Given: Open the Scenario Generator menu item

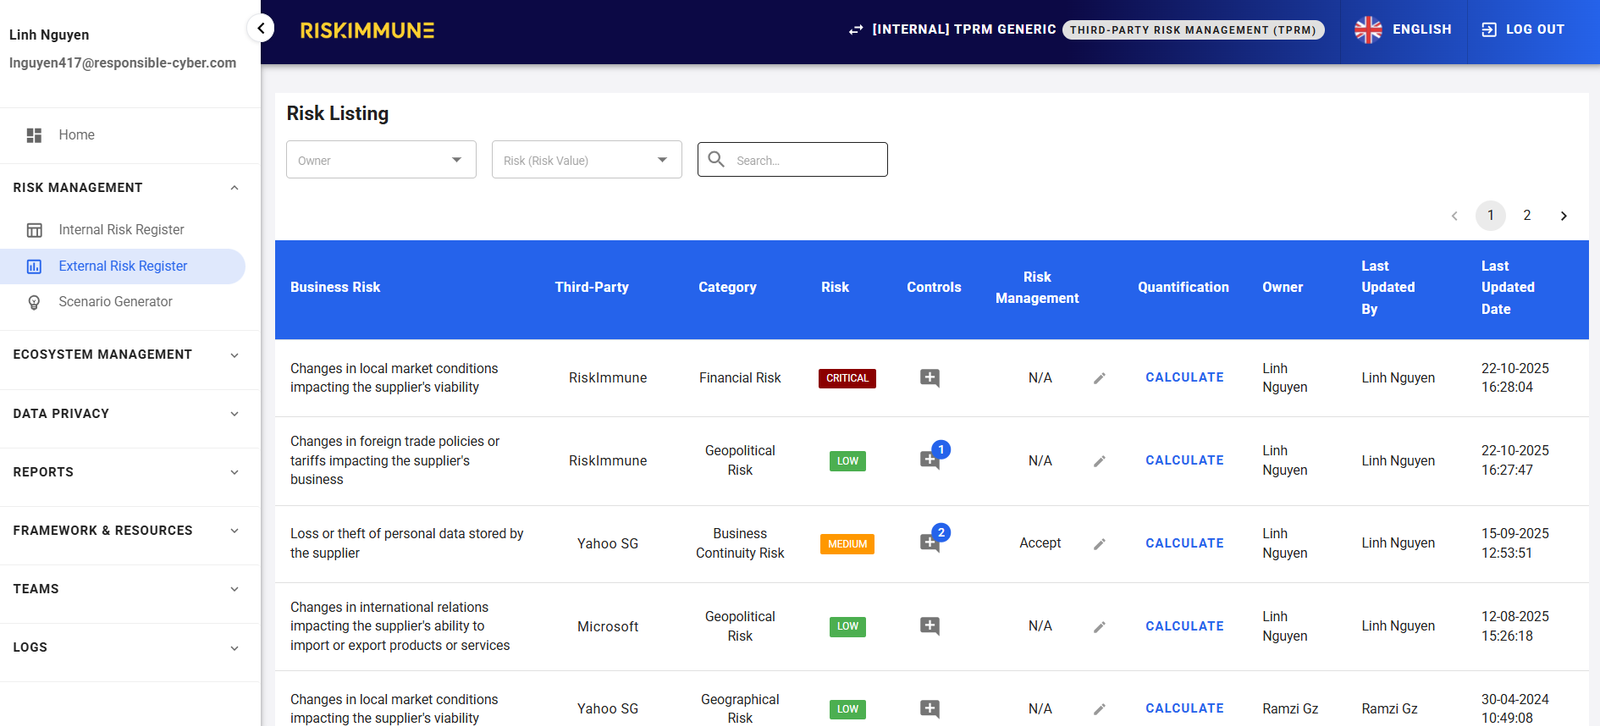Looking at the screenshot, I should 115,302.
